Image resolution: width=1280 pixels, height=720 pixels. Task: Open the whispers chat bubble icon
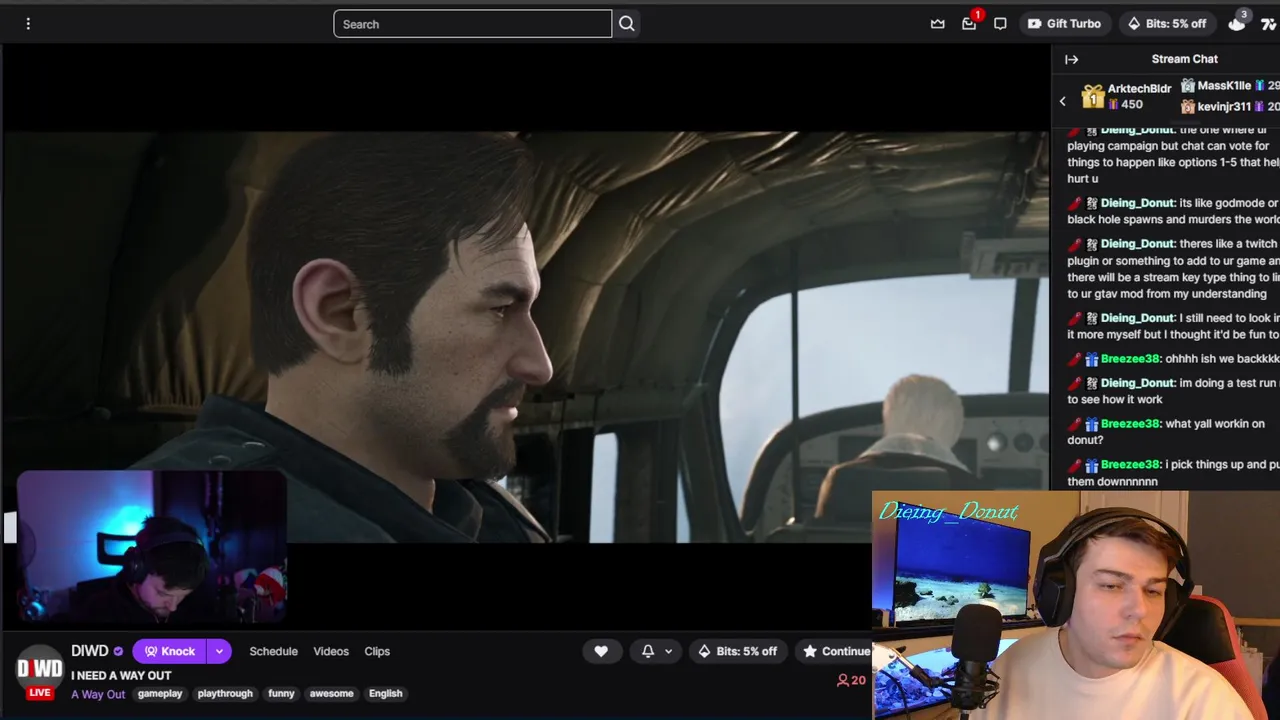1000,24
